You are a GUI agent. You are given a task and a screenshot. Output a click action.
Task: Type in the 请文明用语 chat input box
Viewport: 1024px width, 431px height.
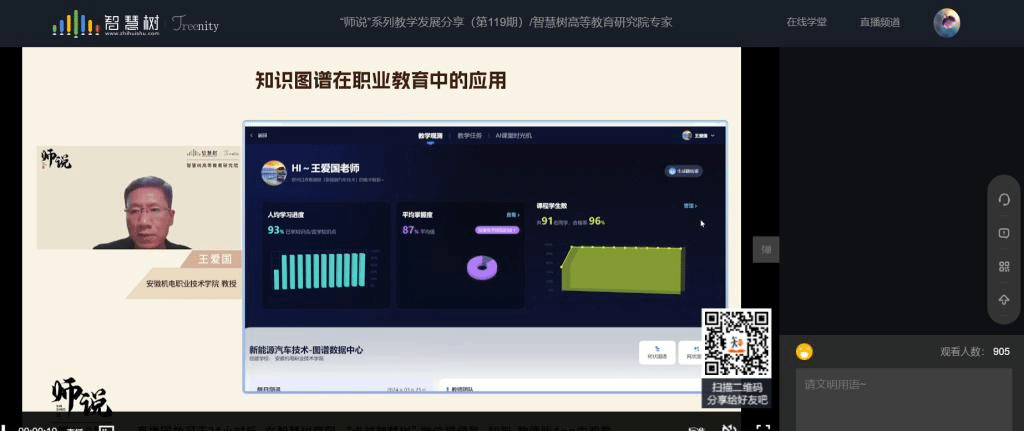pyautogui.click(x=890, y=395)
